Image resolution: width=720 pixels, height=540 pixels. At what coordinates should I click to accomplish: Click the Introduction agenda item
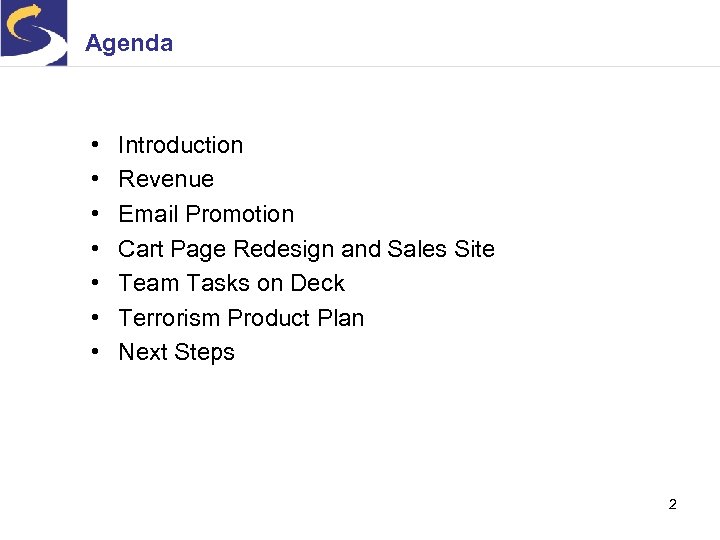[x=180, y=145]
